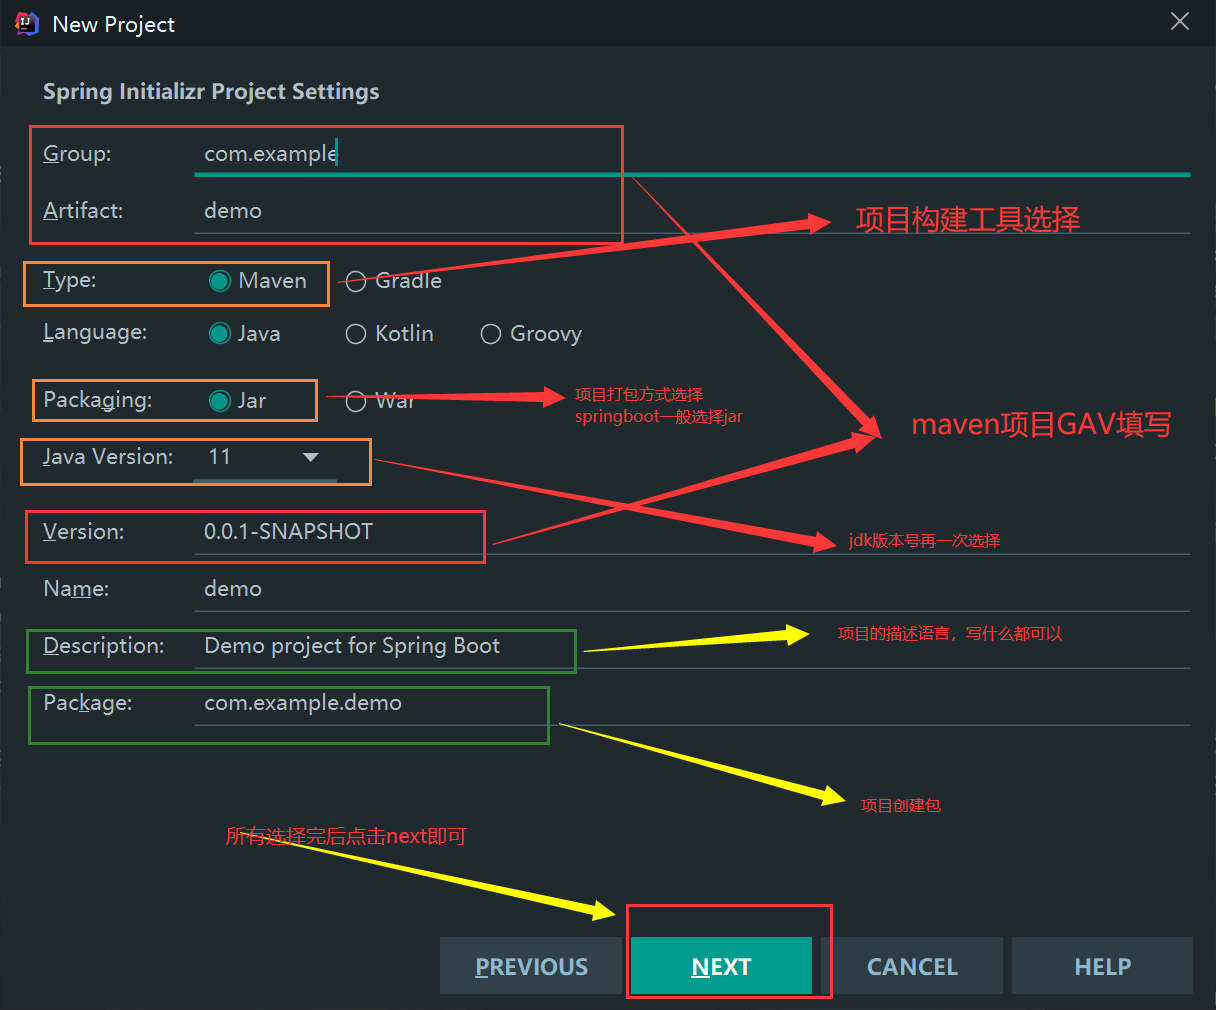
Task: Select Gradle as project type
Action: (393, 281)
